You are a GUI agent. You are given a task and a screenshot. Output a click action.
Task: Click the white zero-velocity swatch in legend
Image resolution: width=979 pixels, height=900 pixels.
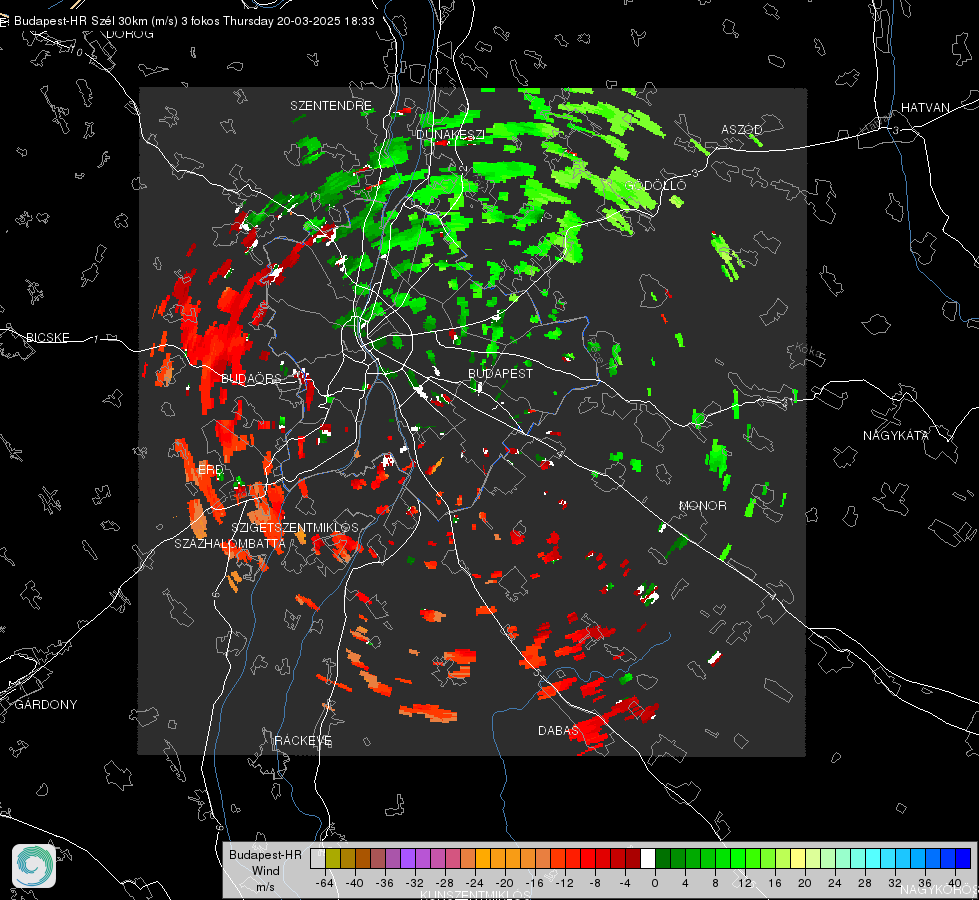tap(647, 858)
